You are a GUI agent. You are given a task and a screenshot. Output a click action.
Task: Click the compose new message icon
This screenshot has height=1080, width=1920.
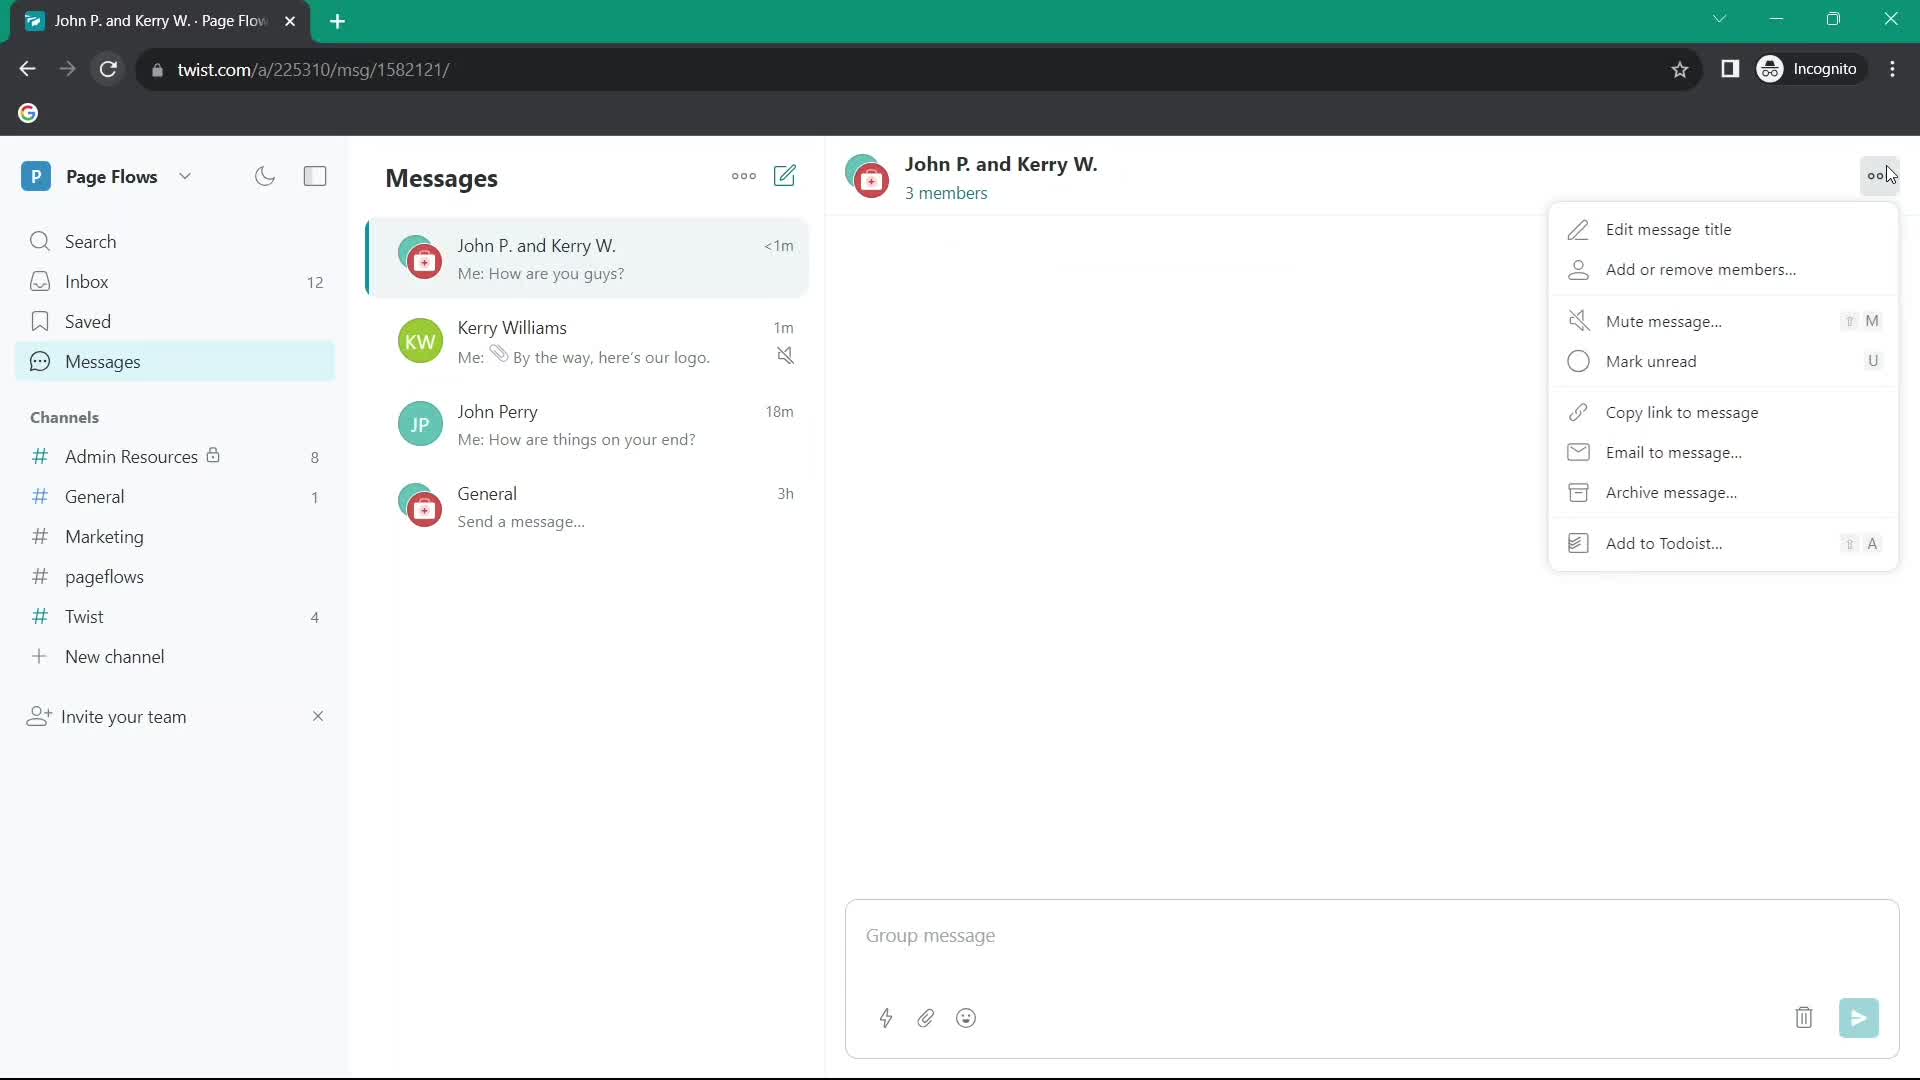[787, 175]
